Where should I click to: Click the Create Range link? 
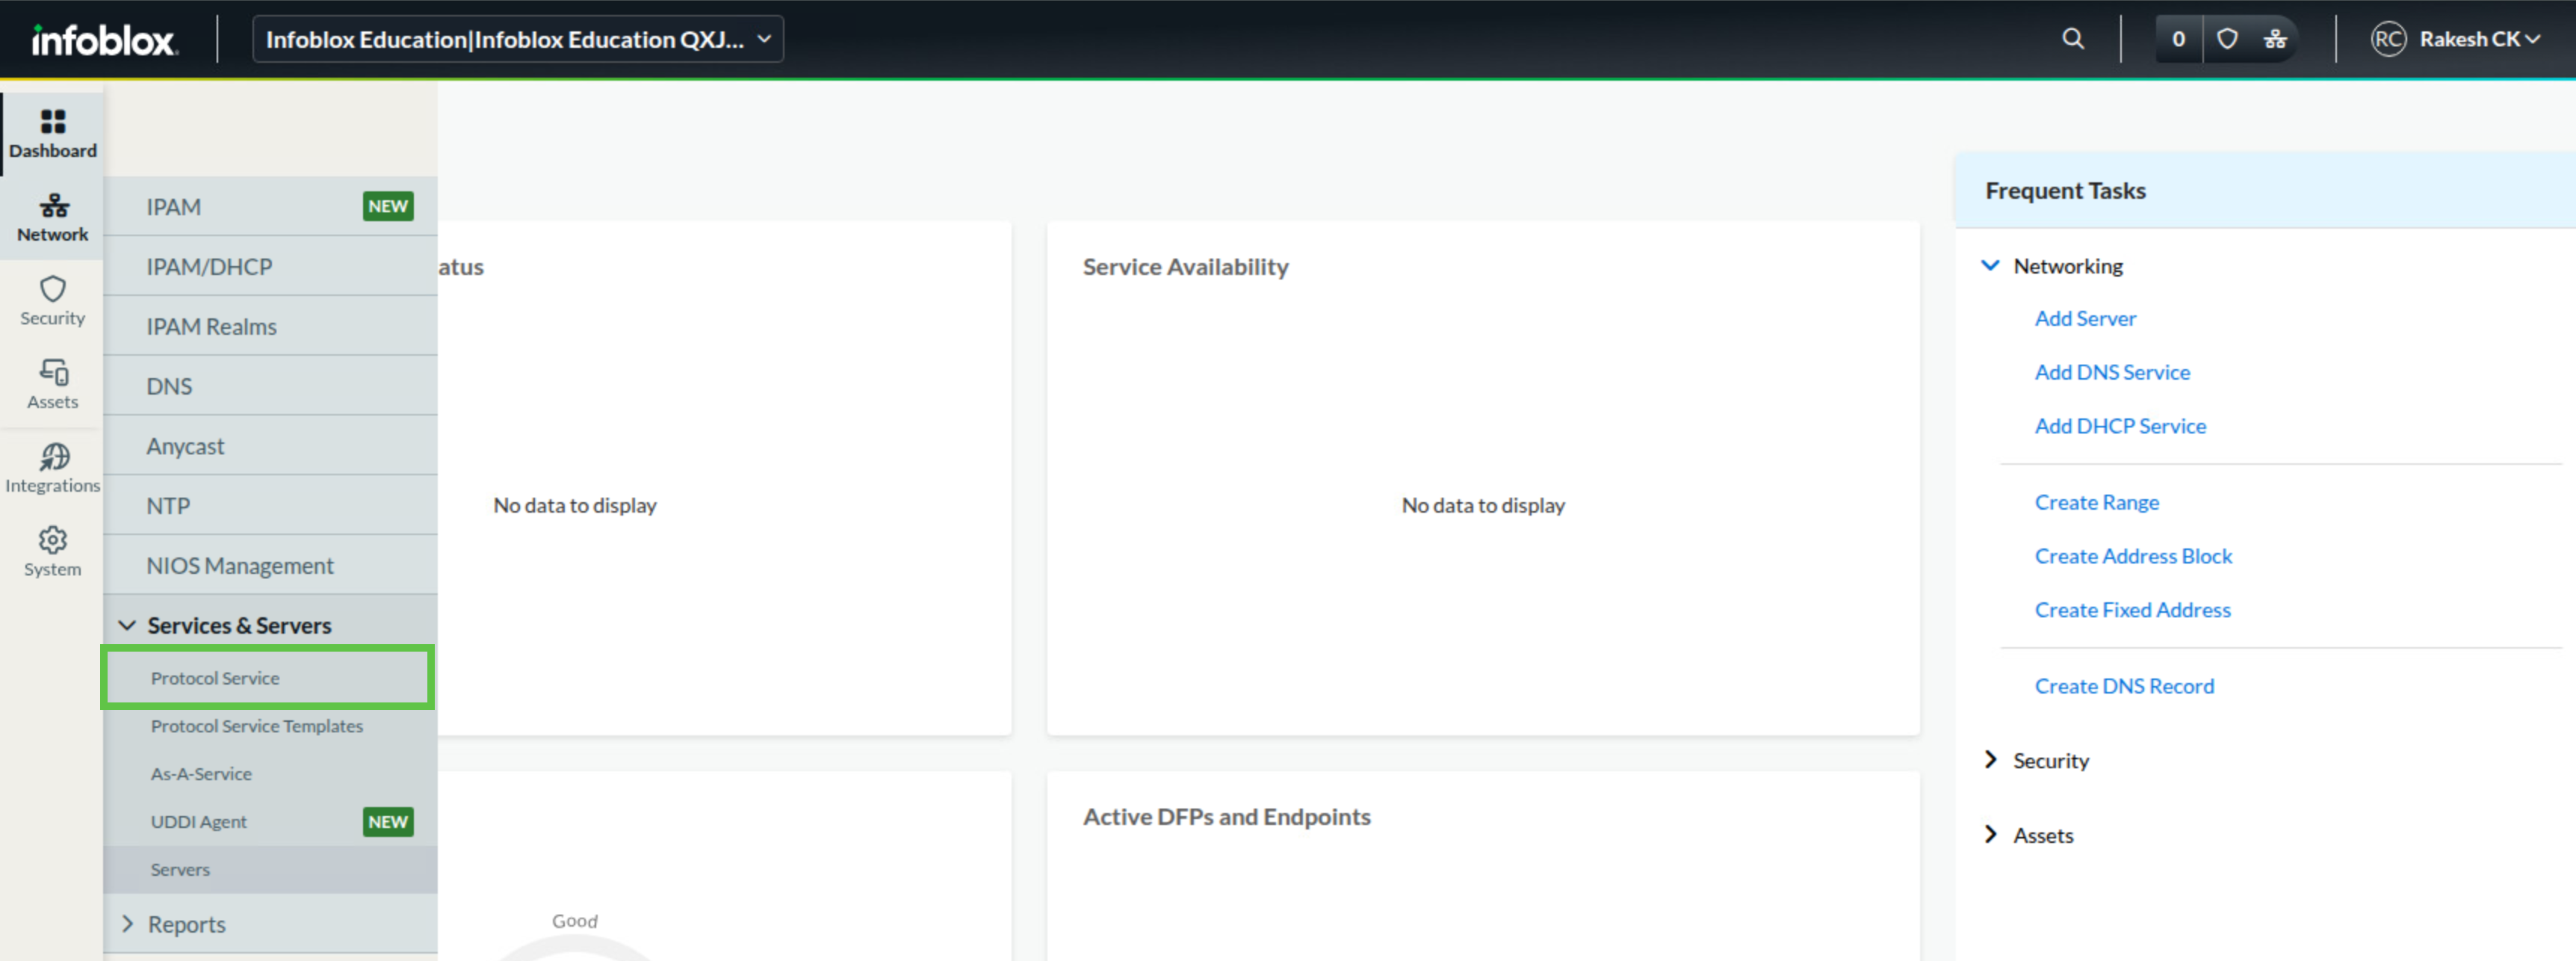pyautogui.click(x=2096, y=502)
